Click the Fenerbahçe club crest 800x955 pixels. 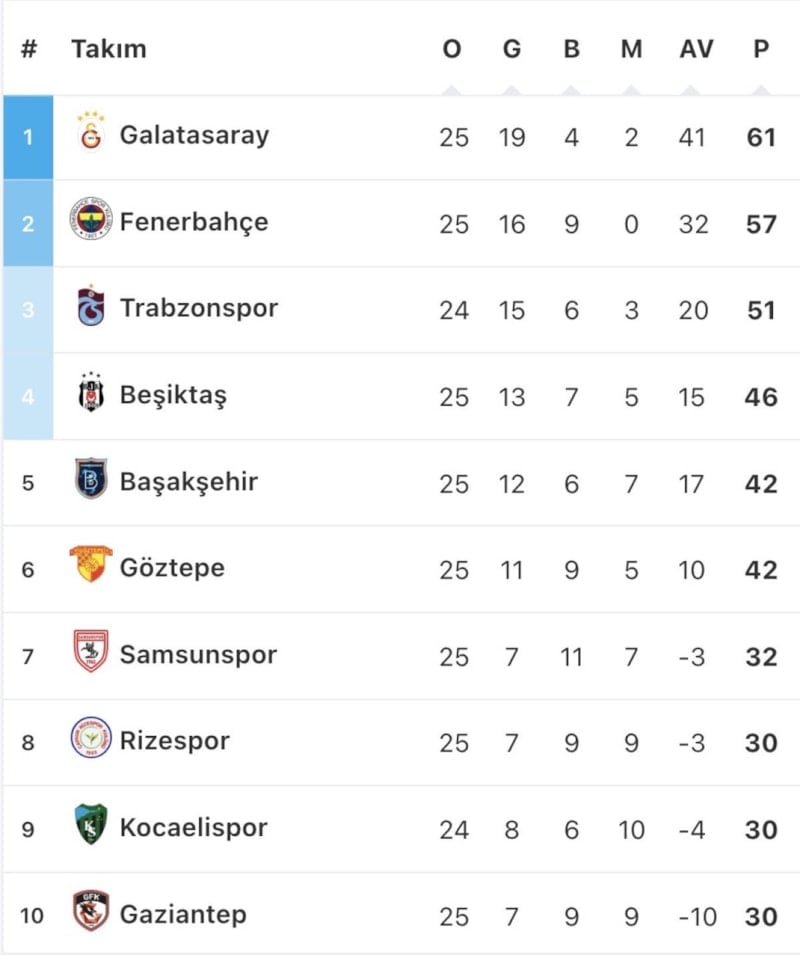(x=91, y=221)
